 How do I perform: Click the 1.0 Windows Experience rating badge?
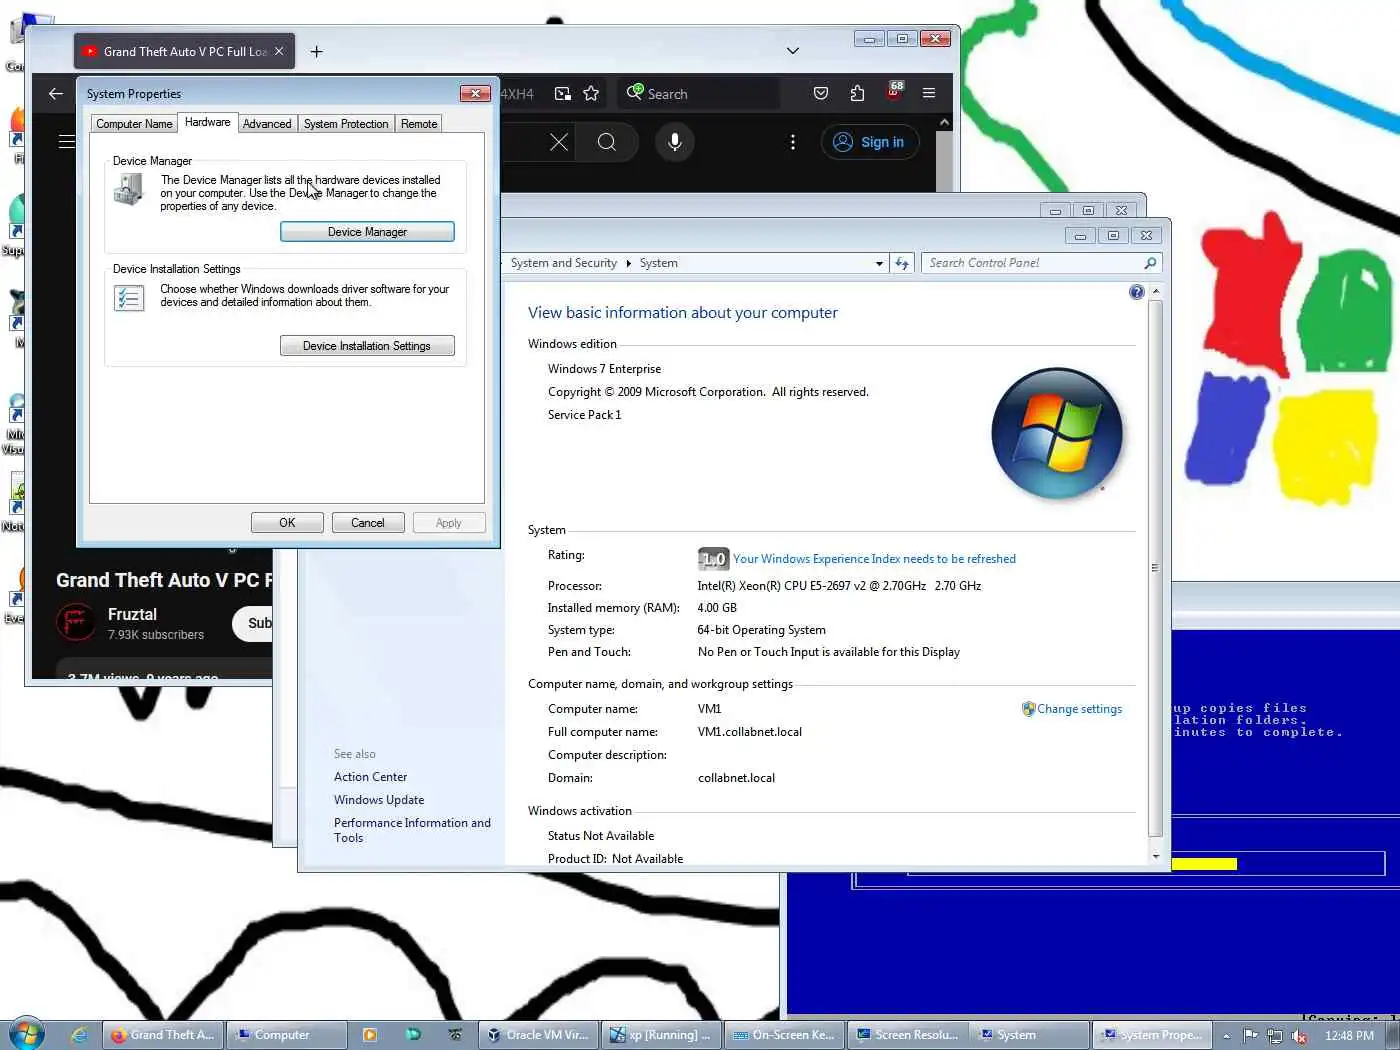tap(713, 559)
